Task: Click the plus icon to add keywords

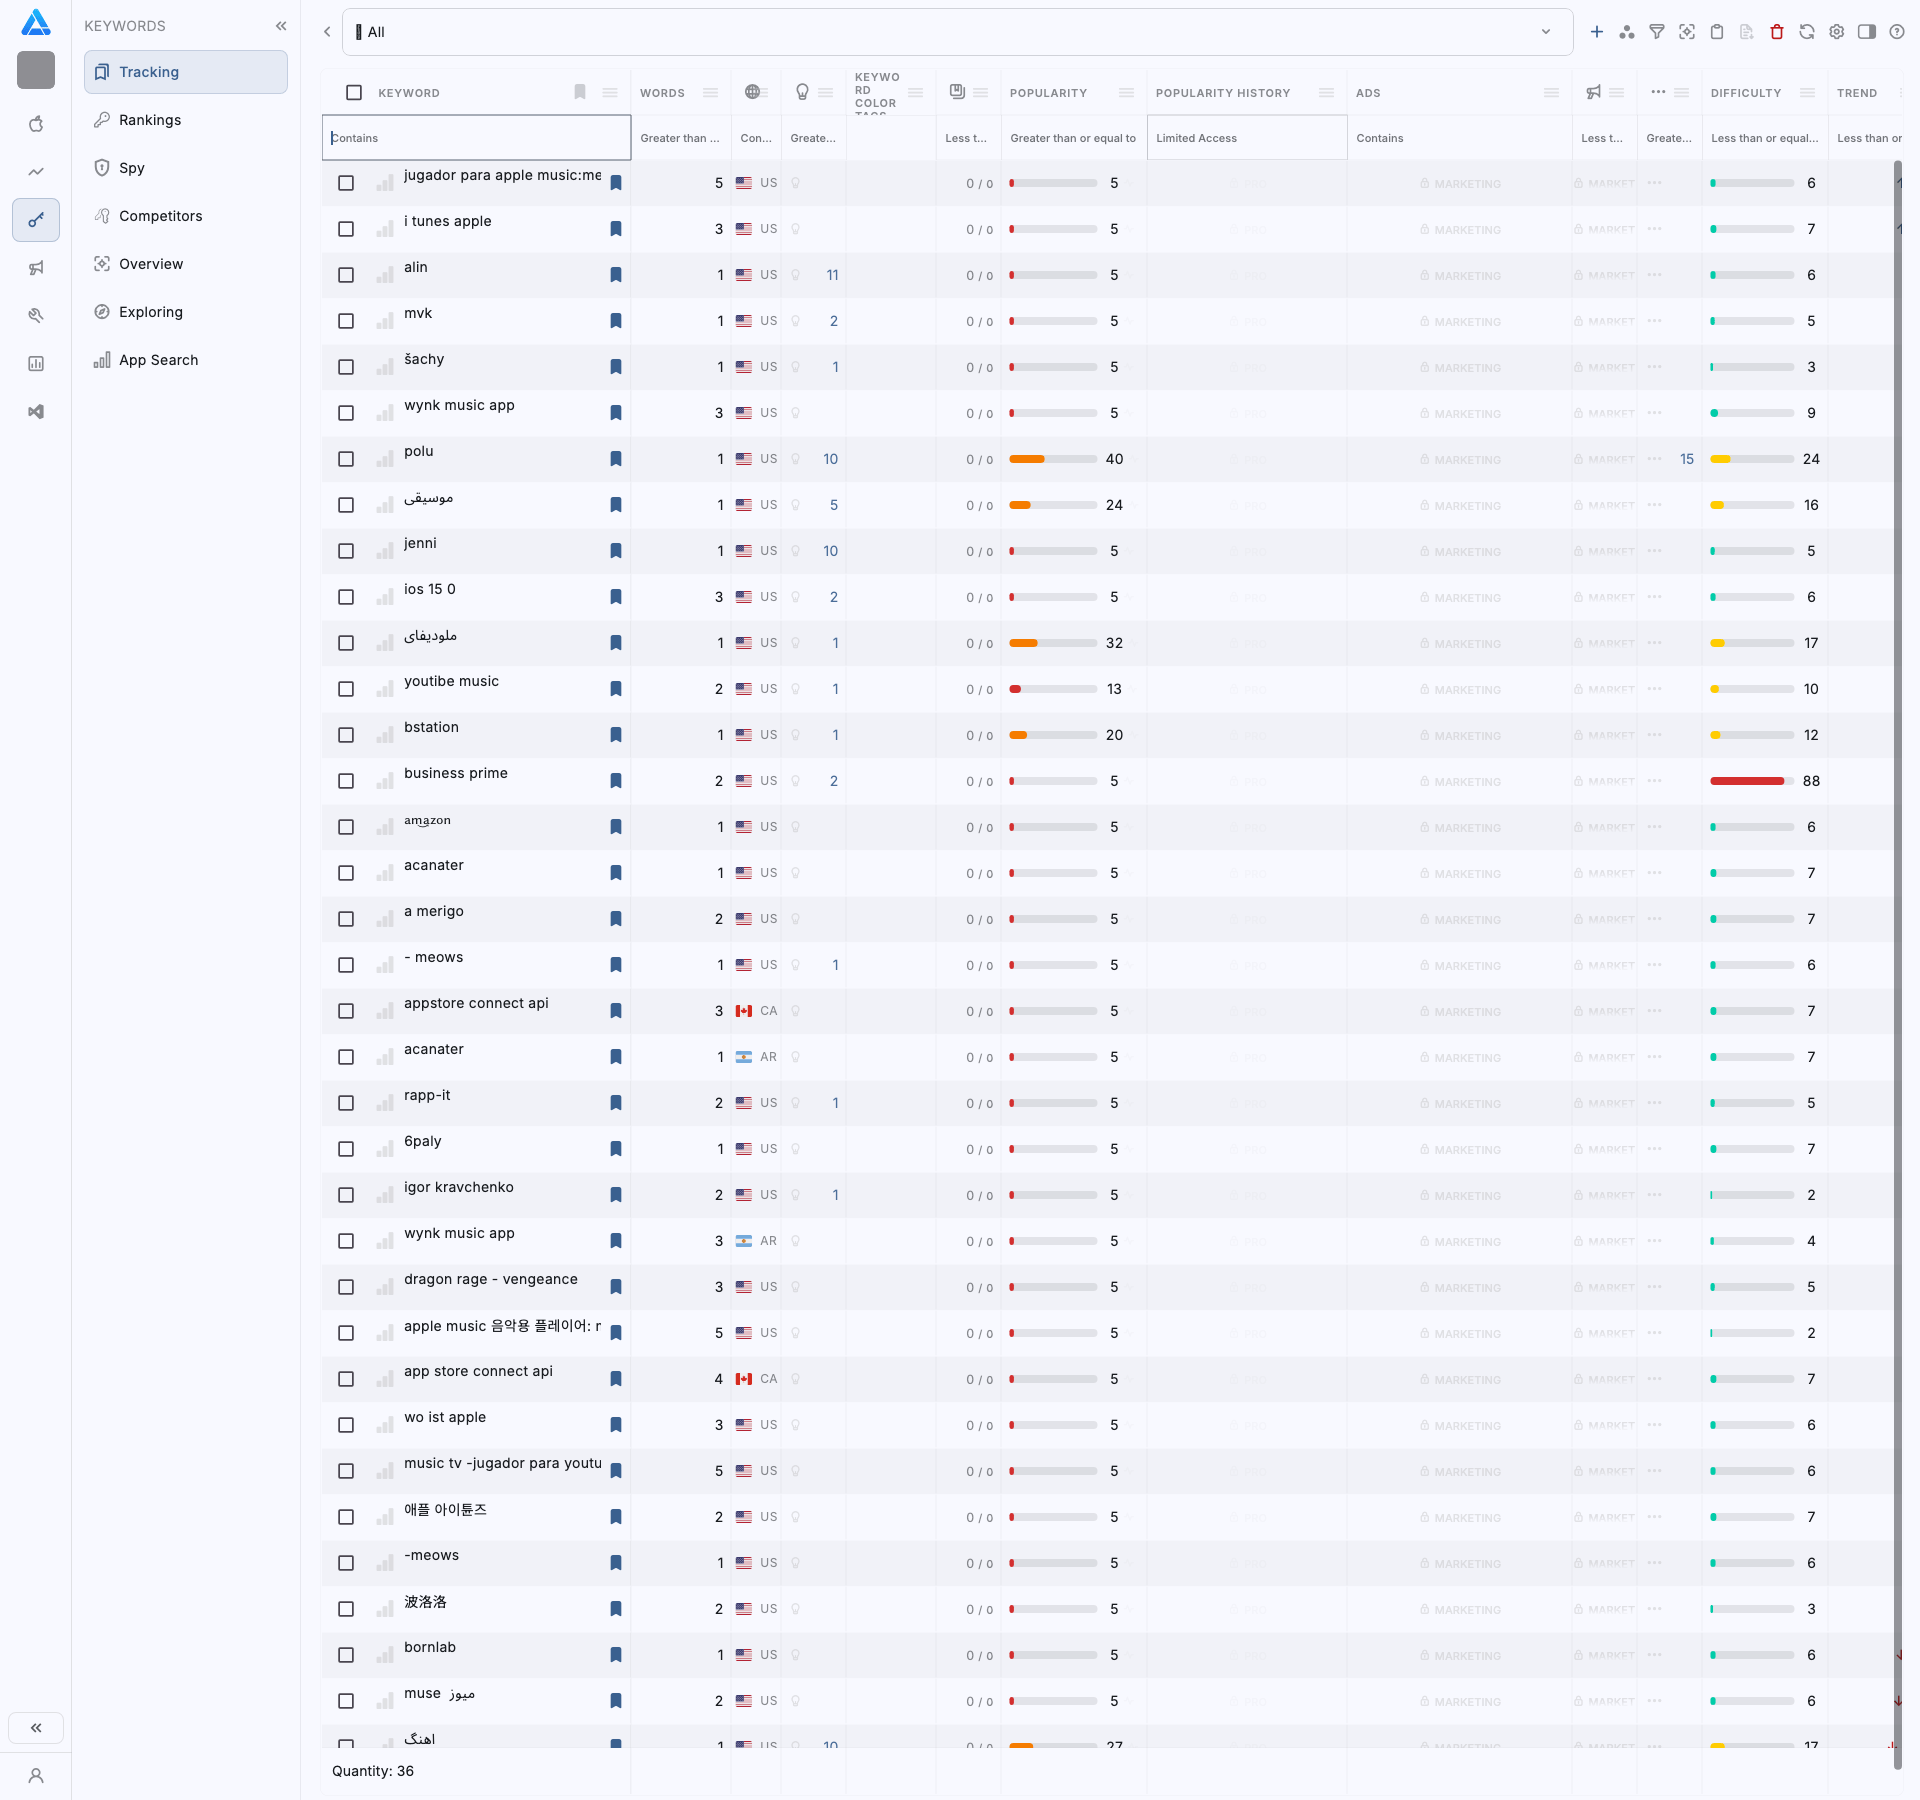Action: point(1597,32)
